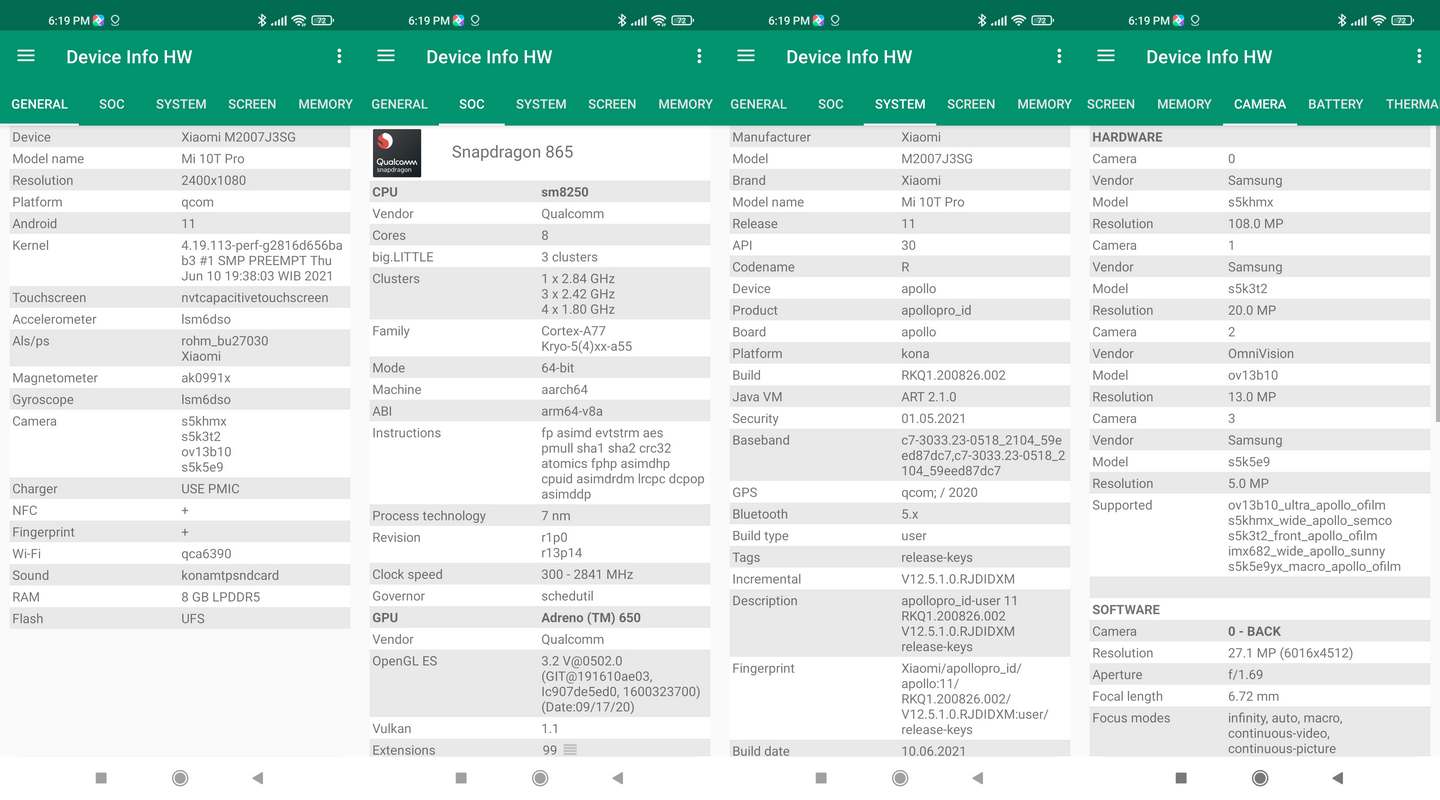Switch to MEMORY tab on the SoC screen

click(686, 104)
